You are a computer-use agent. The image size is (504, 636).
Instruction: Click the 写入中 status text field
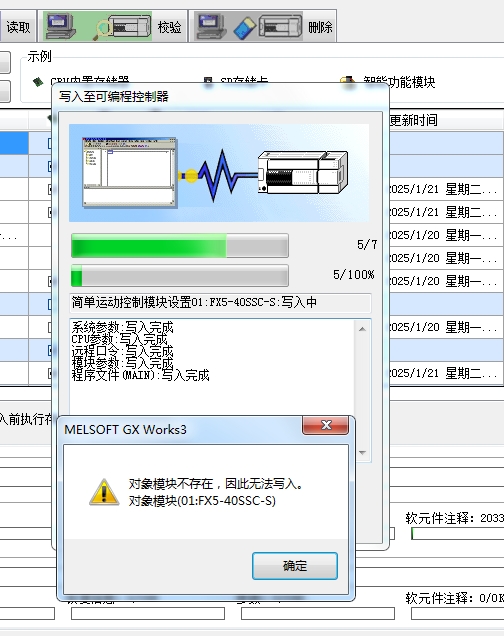(x=220, y=303)
